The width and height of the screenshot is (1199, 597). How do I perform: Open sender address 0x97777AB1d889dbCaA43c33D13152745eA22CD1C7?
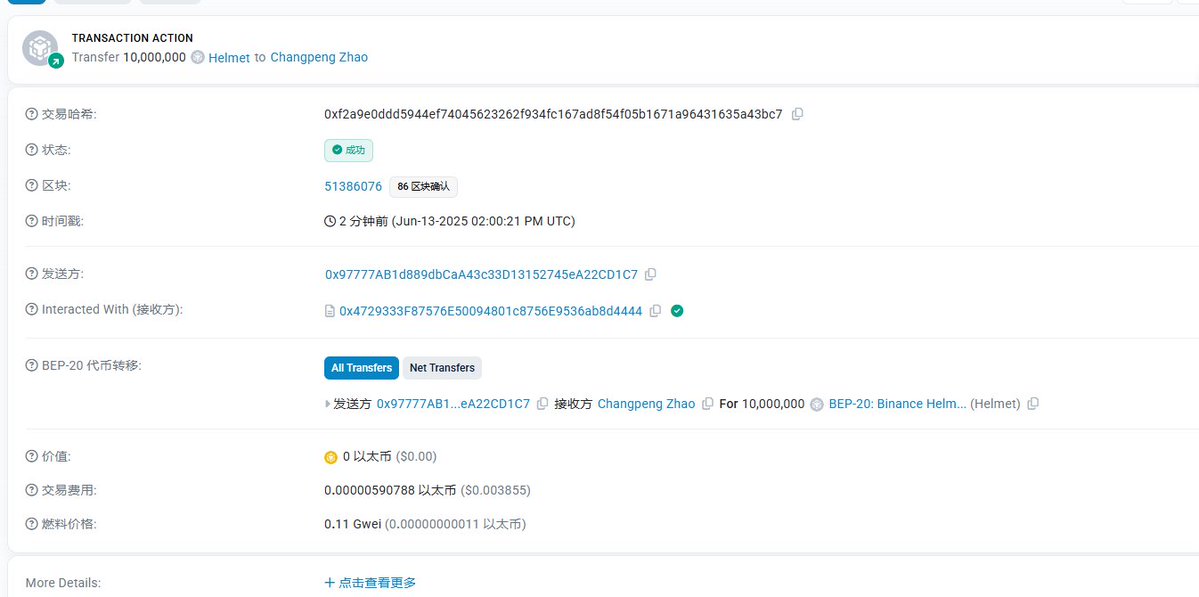coord(481,274)
